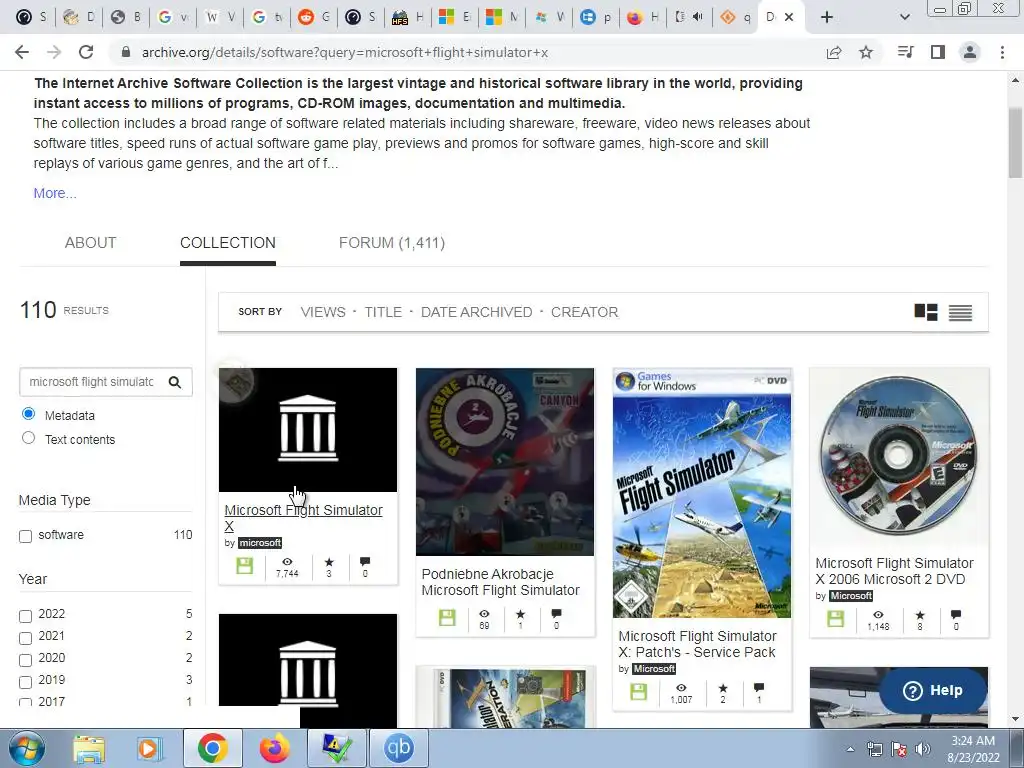Open qBittorrent from the taskbar

[398, 748]
